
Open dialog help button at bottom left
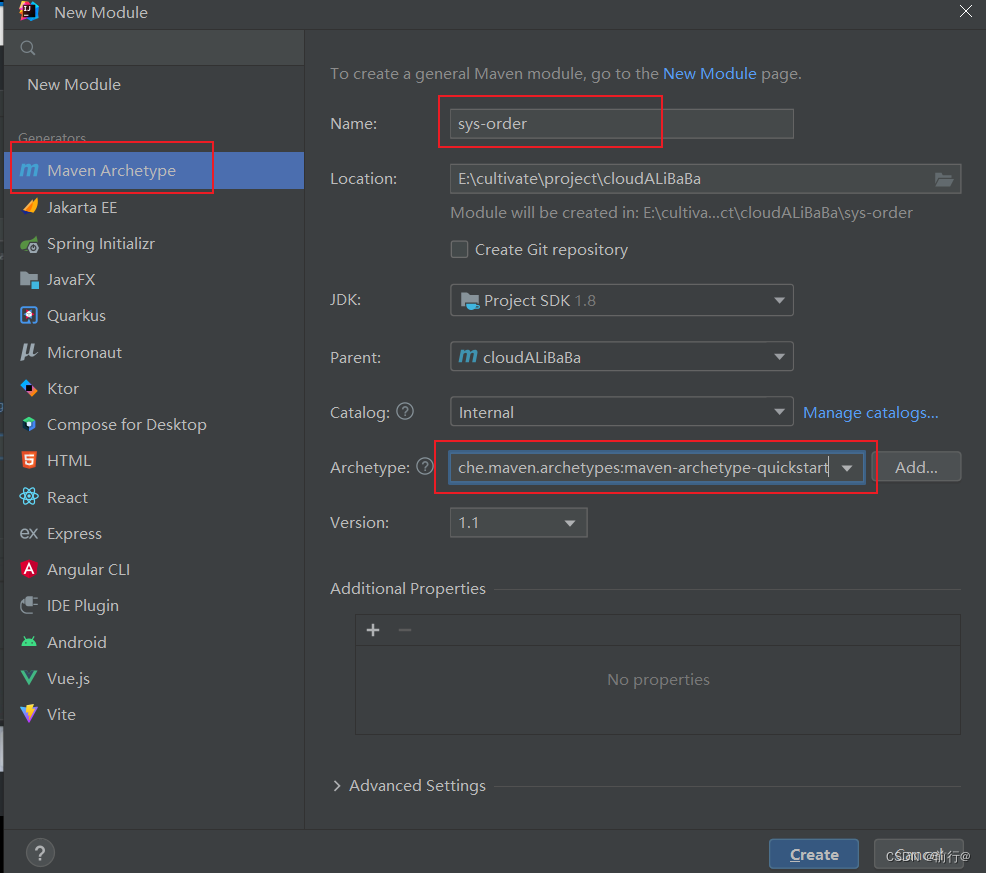tap(40, 853)
